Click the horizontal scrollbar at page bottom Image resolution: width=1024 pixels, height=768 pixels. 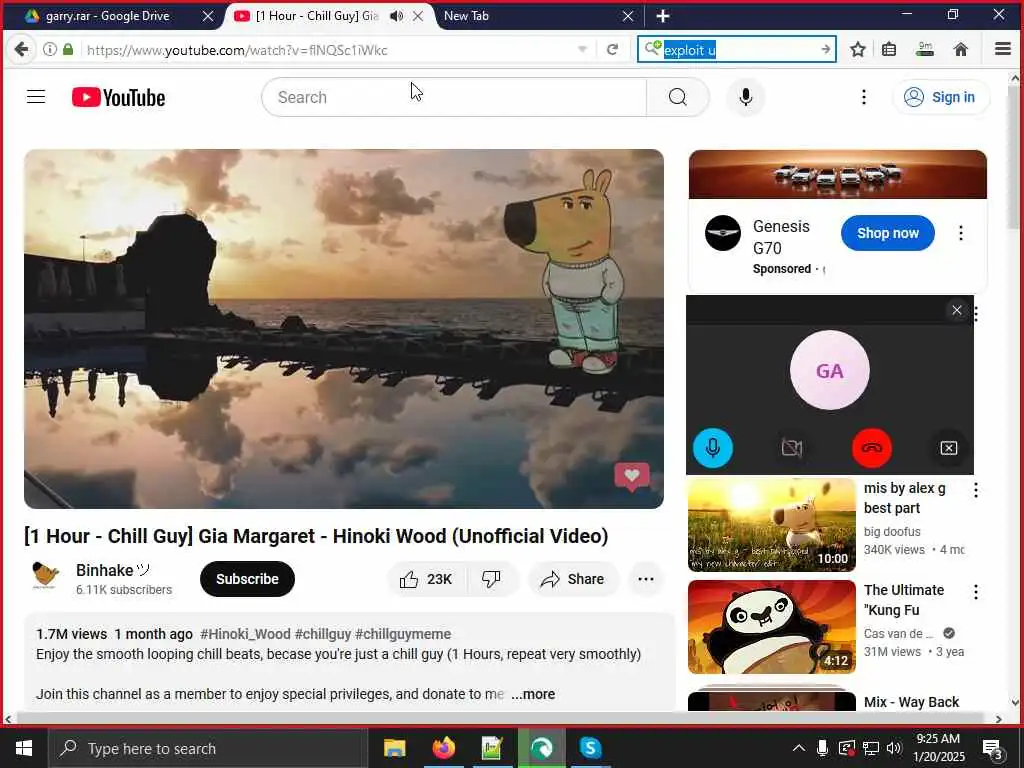(x=503, y=719)
